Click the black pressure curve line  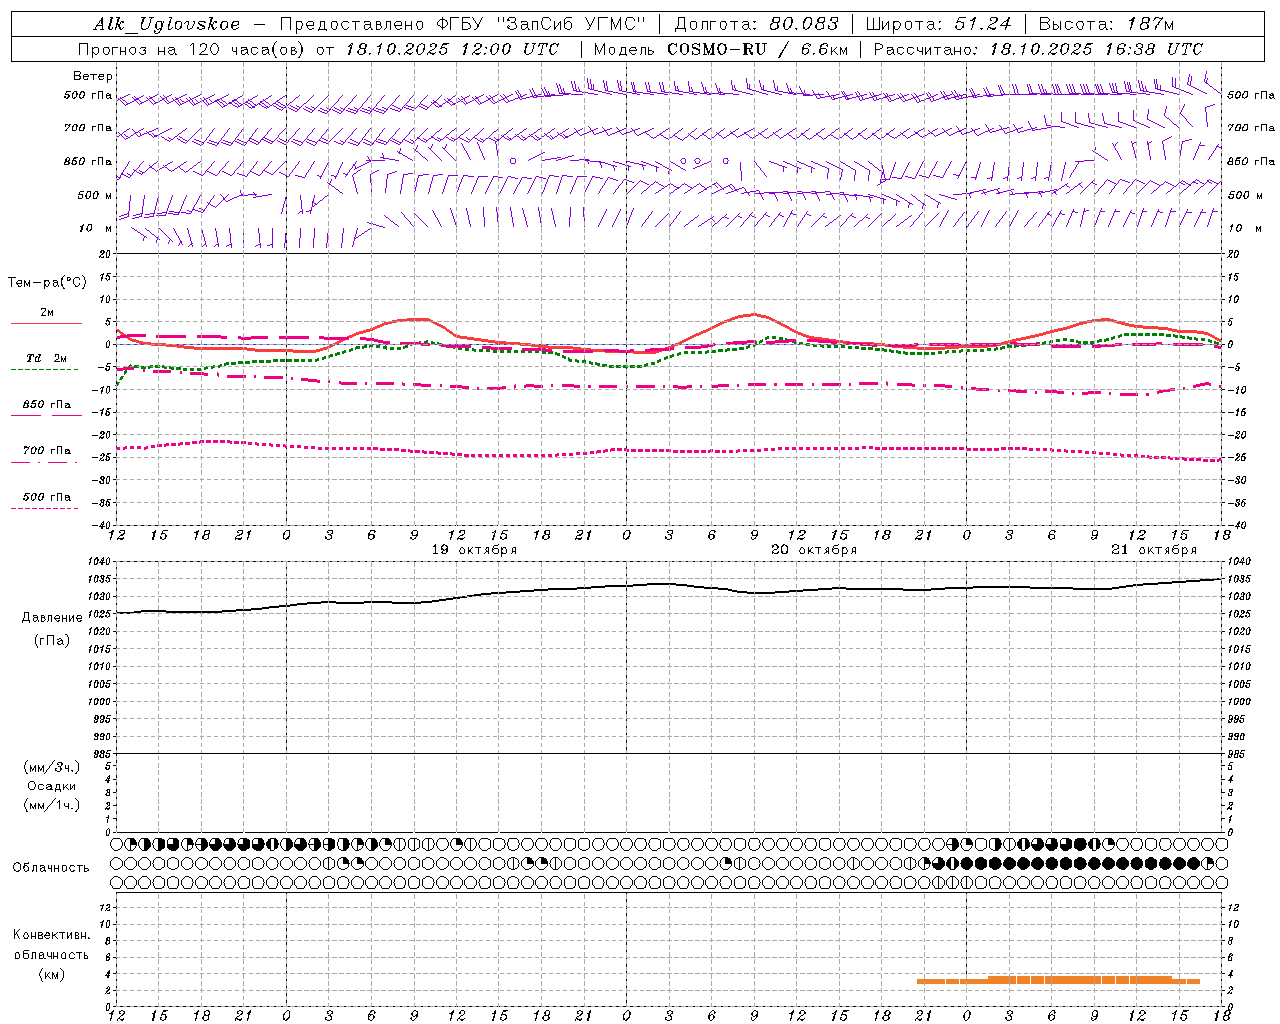[x=670, y=584]
